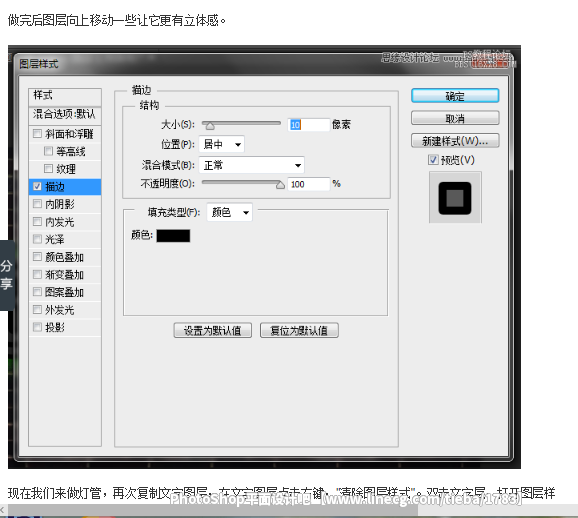The height and width of the screenshot is (518, 578).
Task: Click the 新建样式(W)... button
Action: pyautogui.click(x=455, y=141)
